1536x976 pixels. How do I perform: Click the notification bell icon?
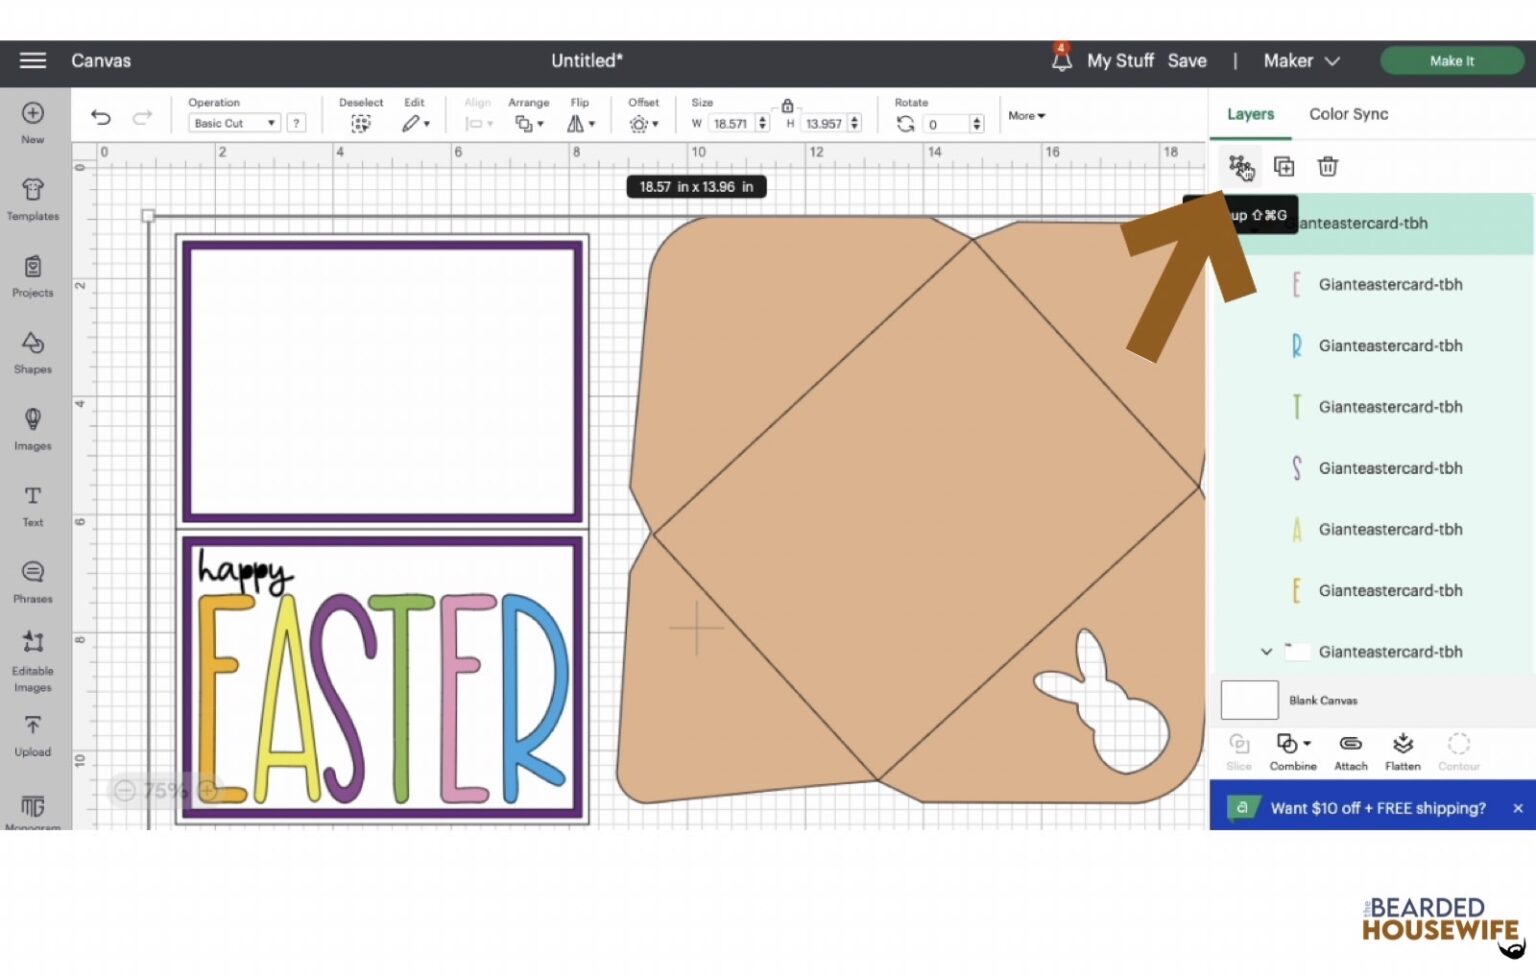point(1059,61)
